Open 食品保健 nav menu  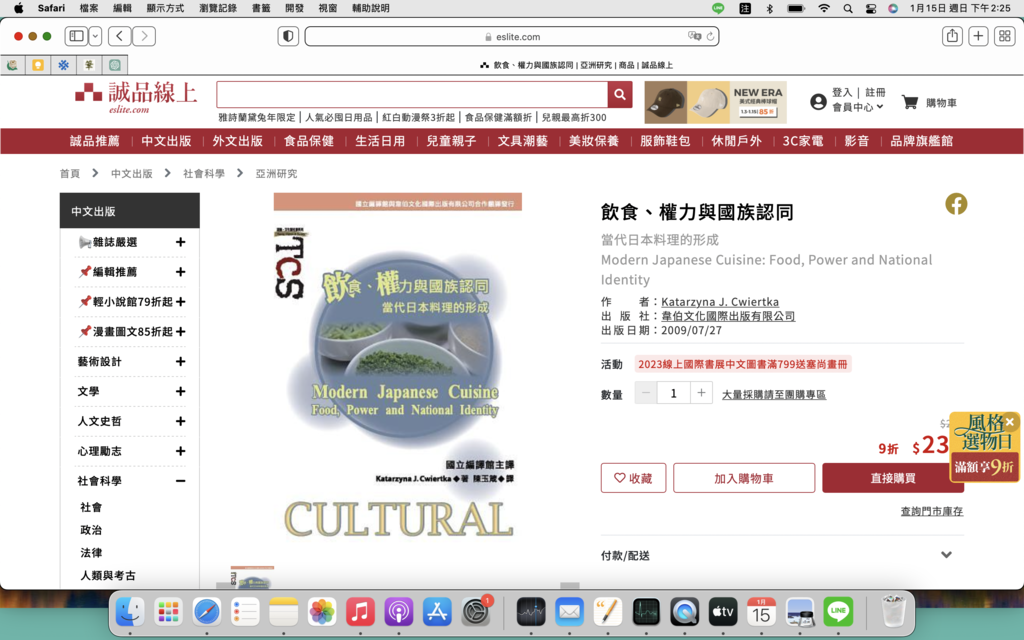click(x=308, y=141)
